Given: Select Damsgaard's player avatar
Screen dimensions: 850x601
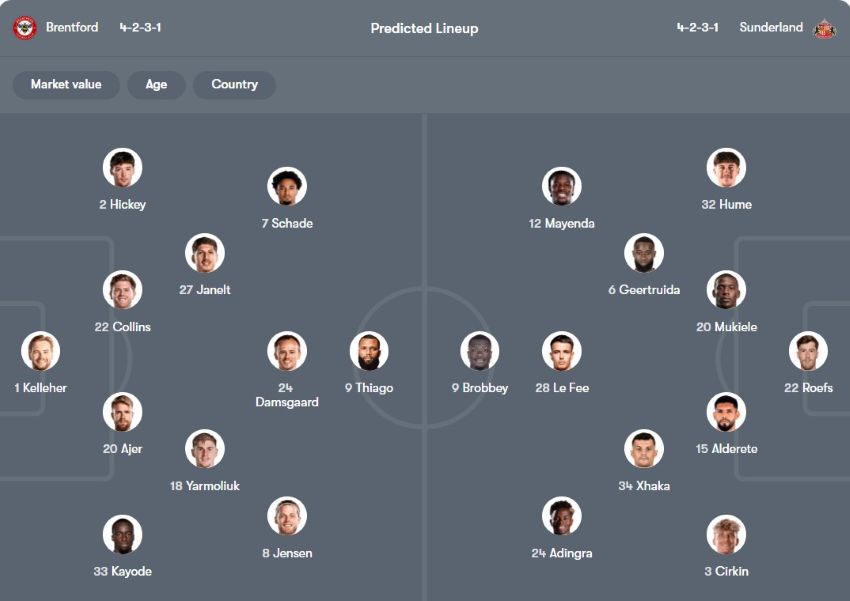Looking at the screenshot, I should pyautogui.click(x=287, y=351).
